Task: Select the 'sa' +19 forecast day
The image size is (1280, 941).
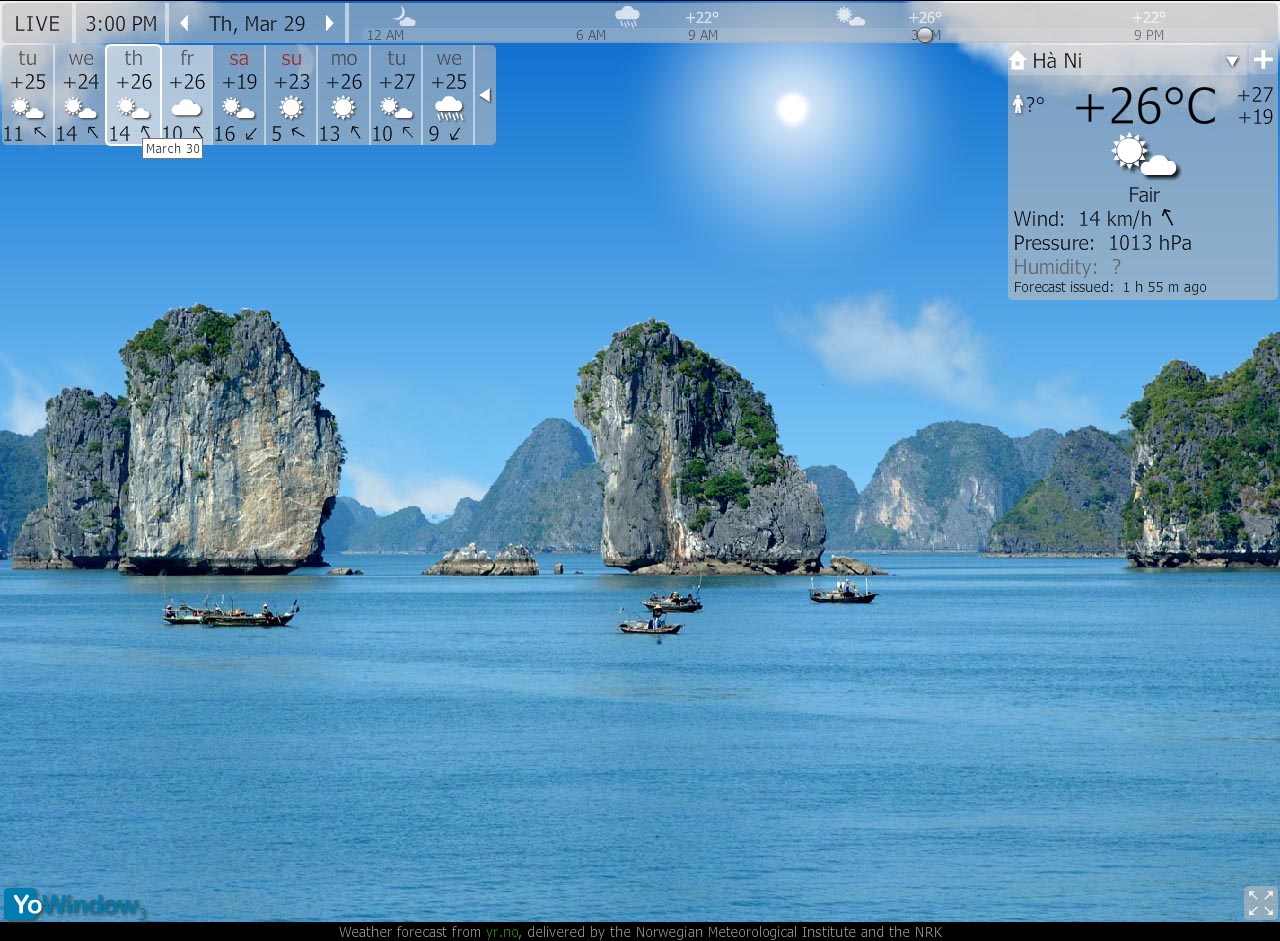Action: click(239, 95)
